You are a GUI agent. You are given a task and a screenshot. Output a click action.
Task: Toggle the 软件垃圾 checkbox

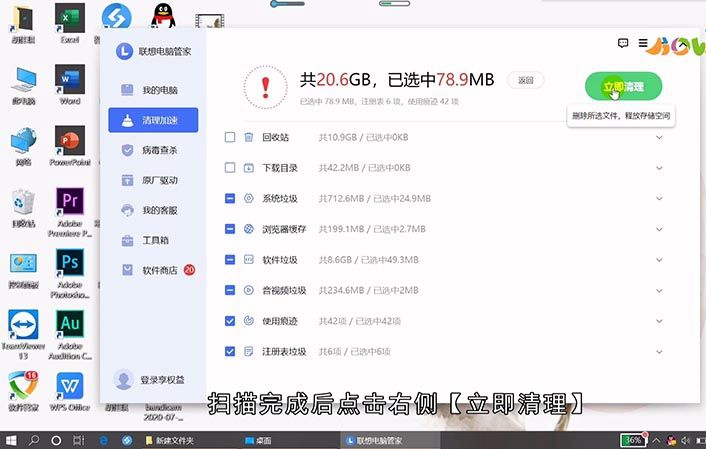click(x=230, y=259)
